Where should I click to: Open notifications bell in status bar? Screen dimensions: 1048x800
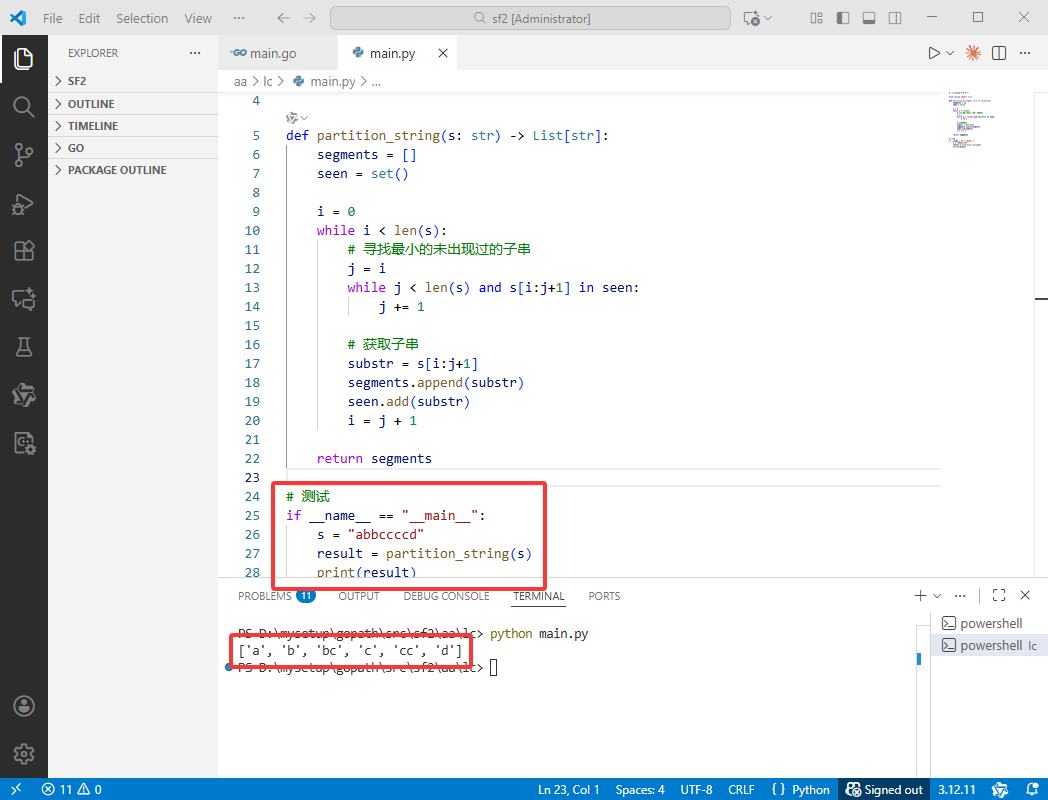coord(1032,789)
